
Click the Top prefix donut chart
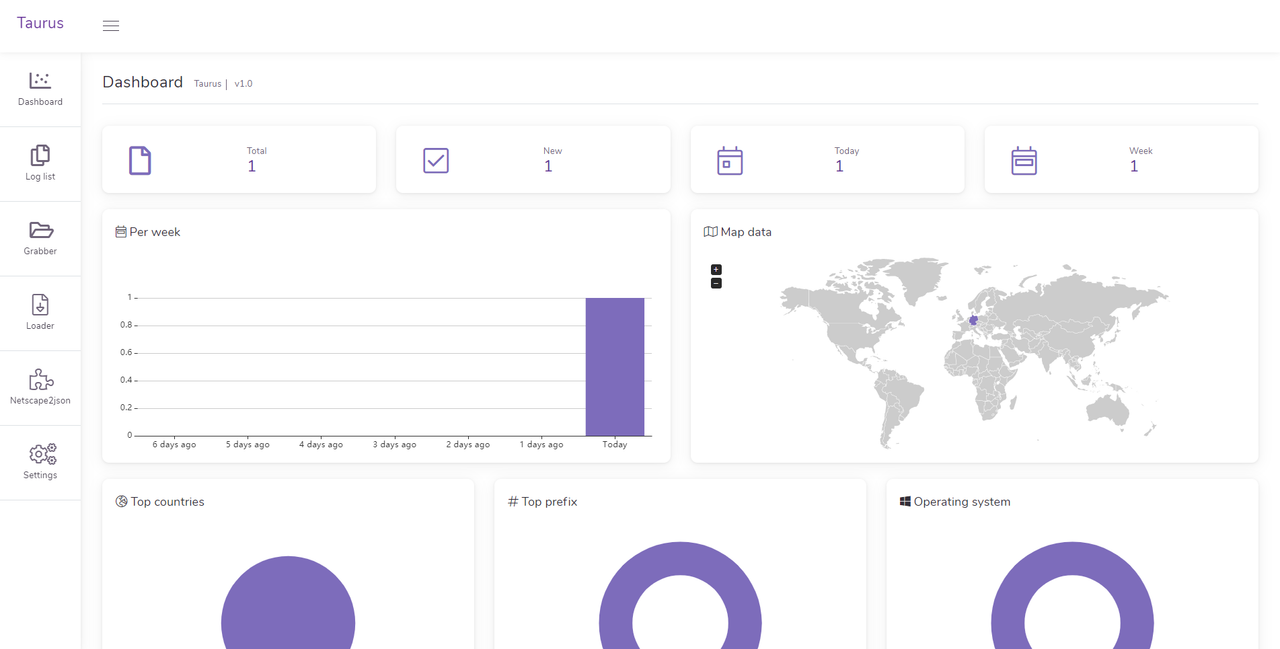pyautogui.click(x=680, y=596)
